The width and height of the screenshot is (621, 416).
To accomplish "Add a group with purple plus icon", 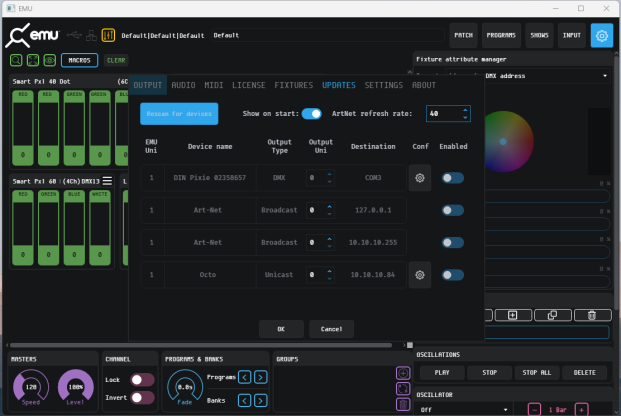I will (403, 373).
